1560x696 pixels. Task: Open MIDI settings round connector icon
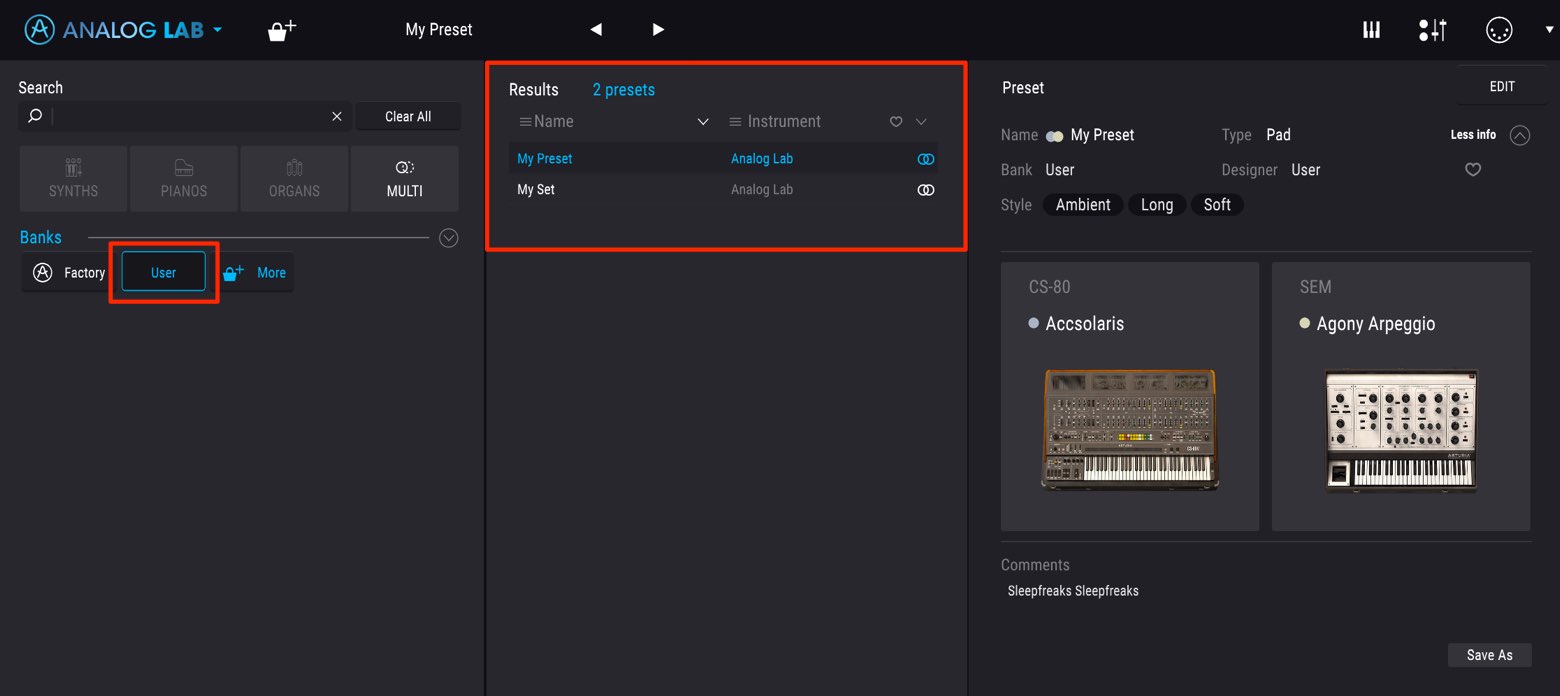point(1499,30)
